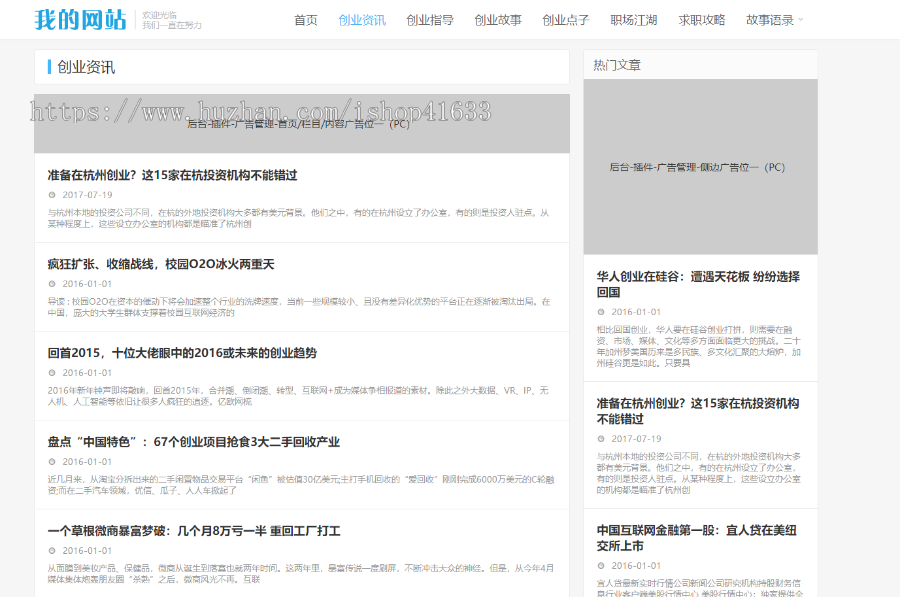Image resolution: width=900 pixels, height=597 pixels.
Task: Expand the 故事语录 dropdown arrow
Action: click(801, 20)
